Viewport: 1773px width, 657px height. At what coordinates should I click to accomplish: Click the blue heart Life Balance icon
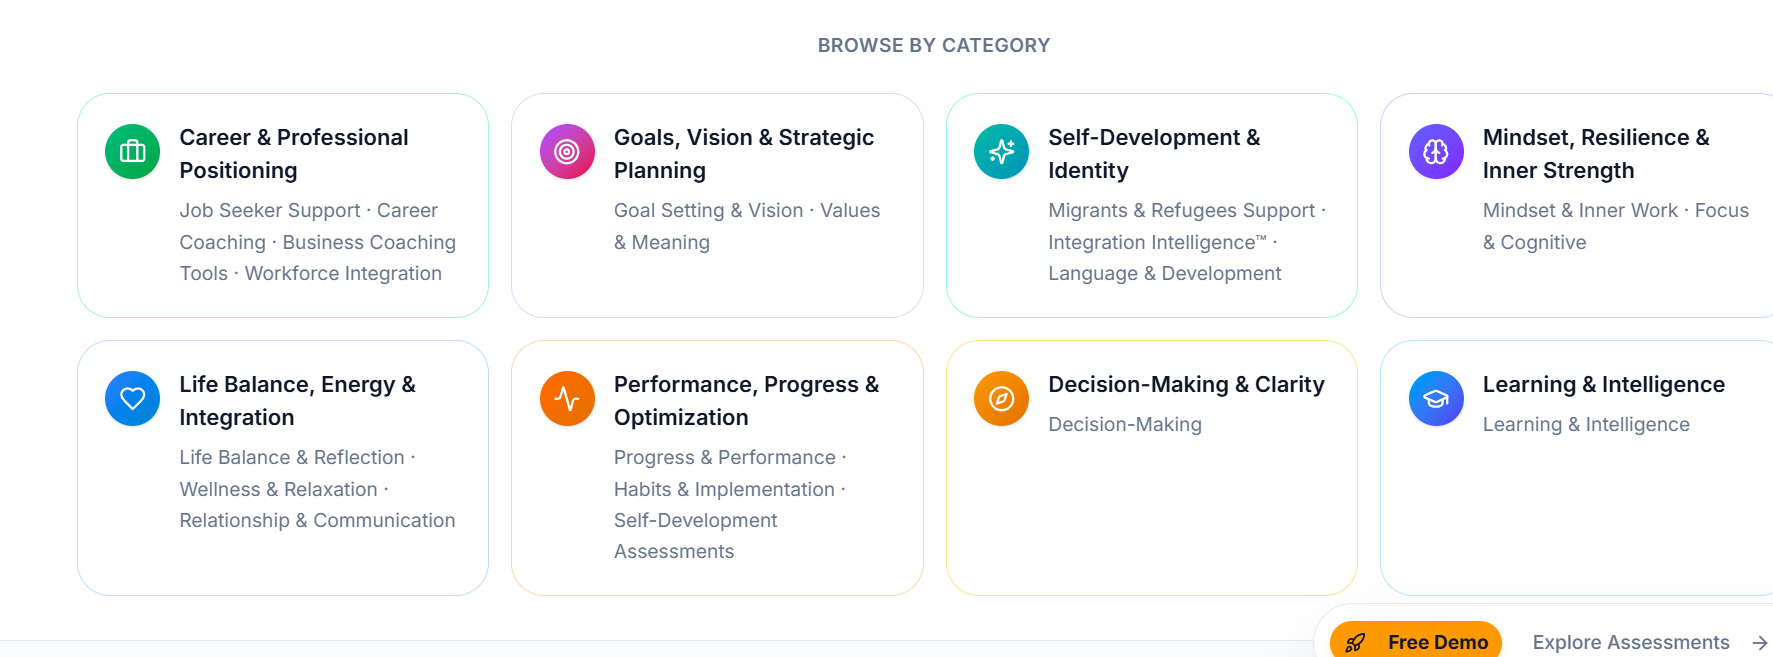(x=132, y=399)
